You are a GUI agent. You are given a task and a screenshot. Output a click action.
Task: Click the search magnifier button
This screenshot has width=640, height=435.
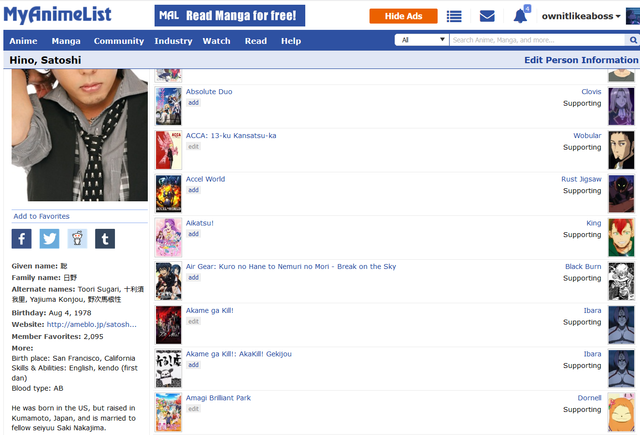(633, 40)
